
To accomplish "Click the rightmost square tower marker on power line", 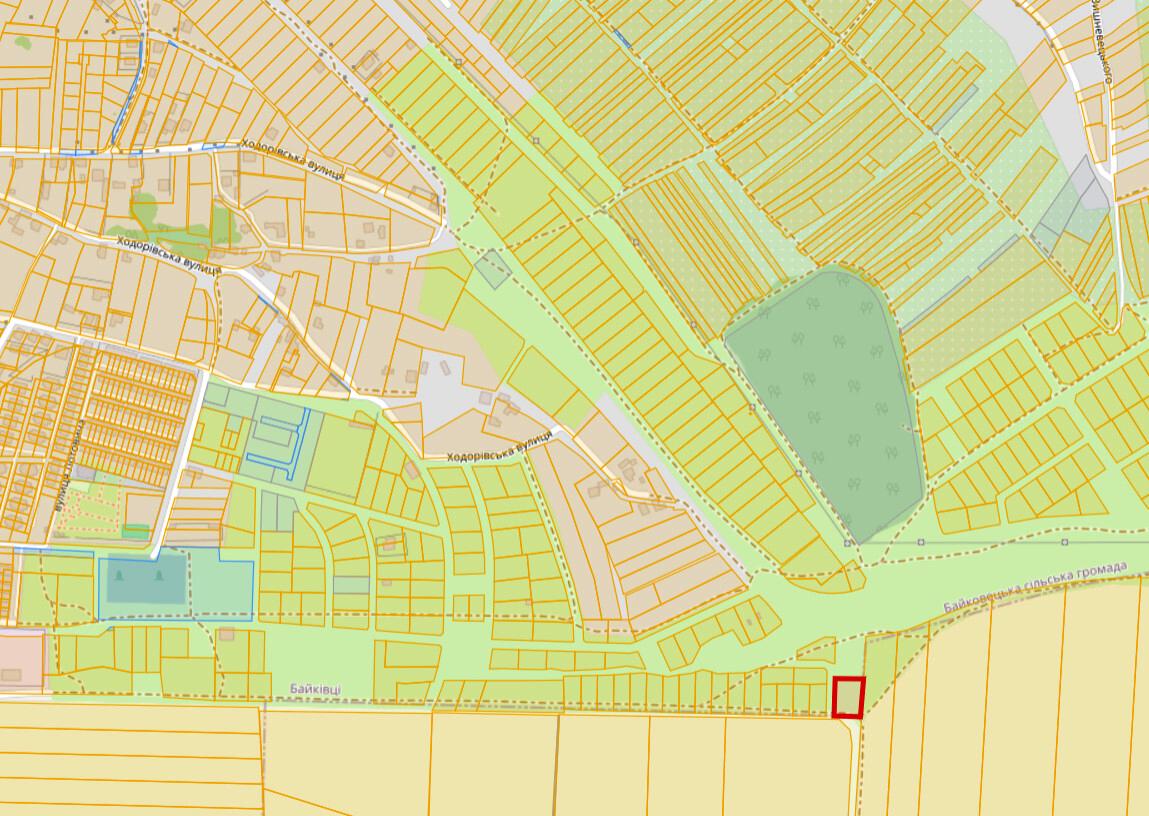I will tap(1064, 542).
